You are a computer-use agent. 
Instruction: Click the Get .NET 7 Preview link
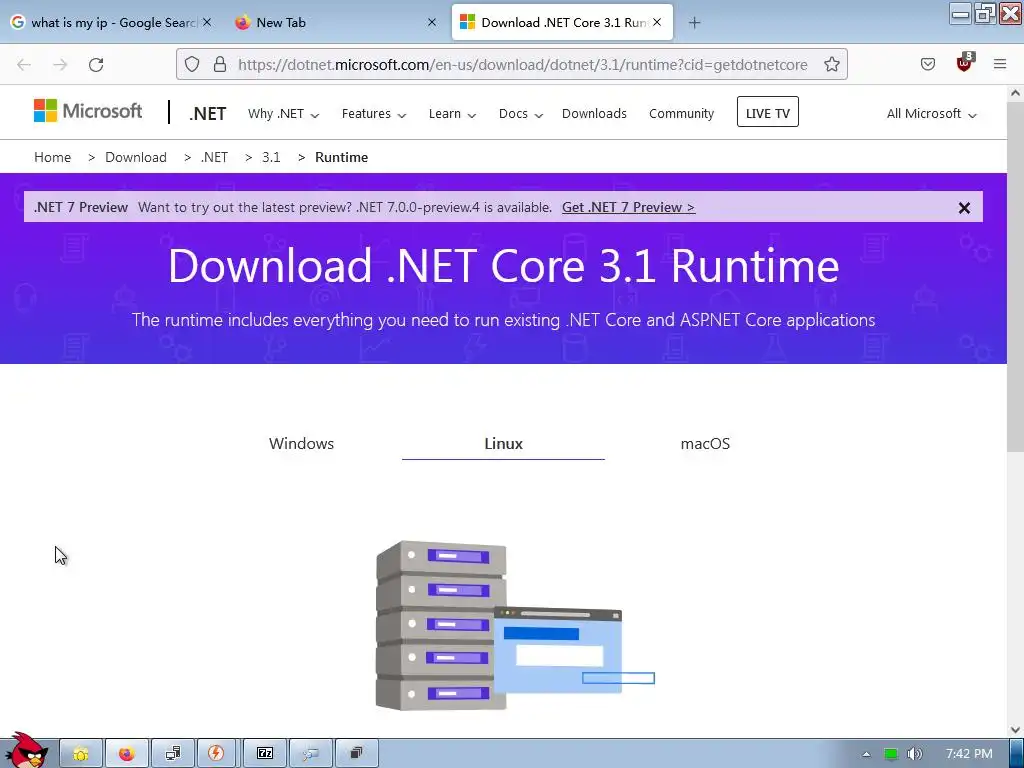628,207
